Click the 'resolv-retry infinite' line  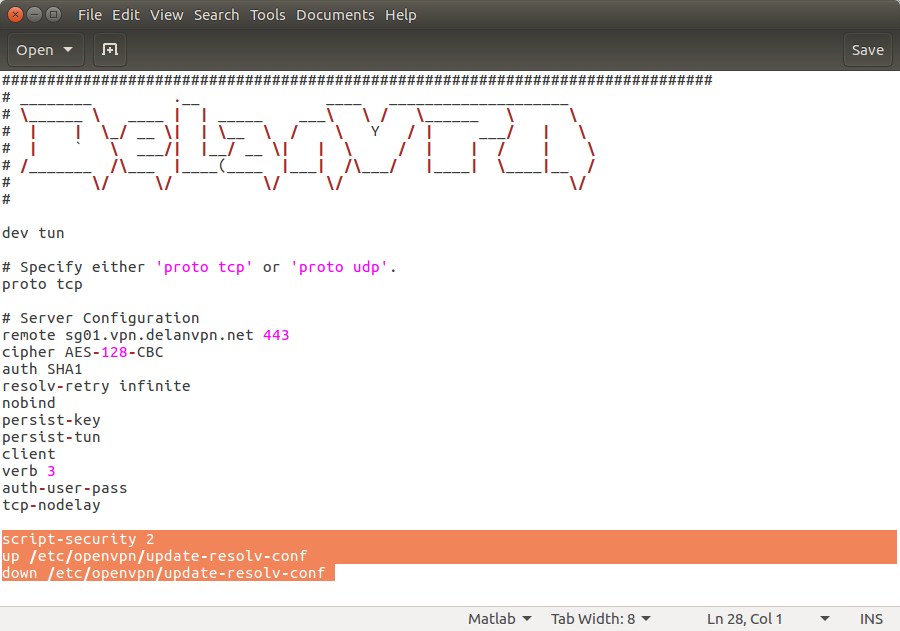(x=96, y=386)
